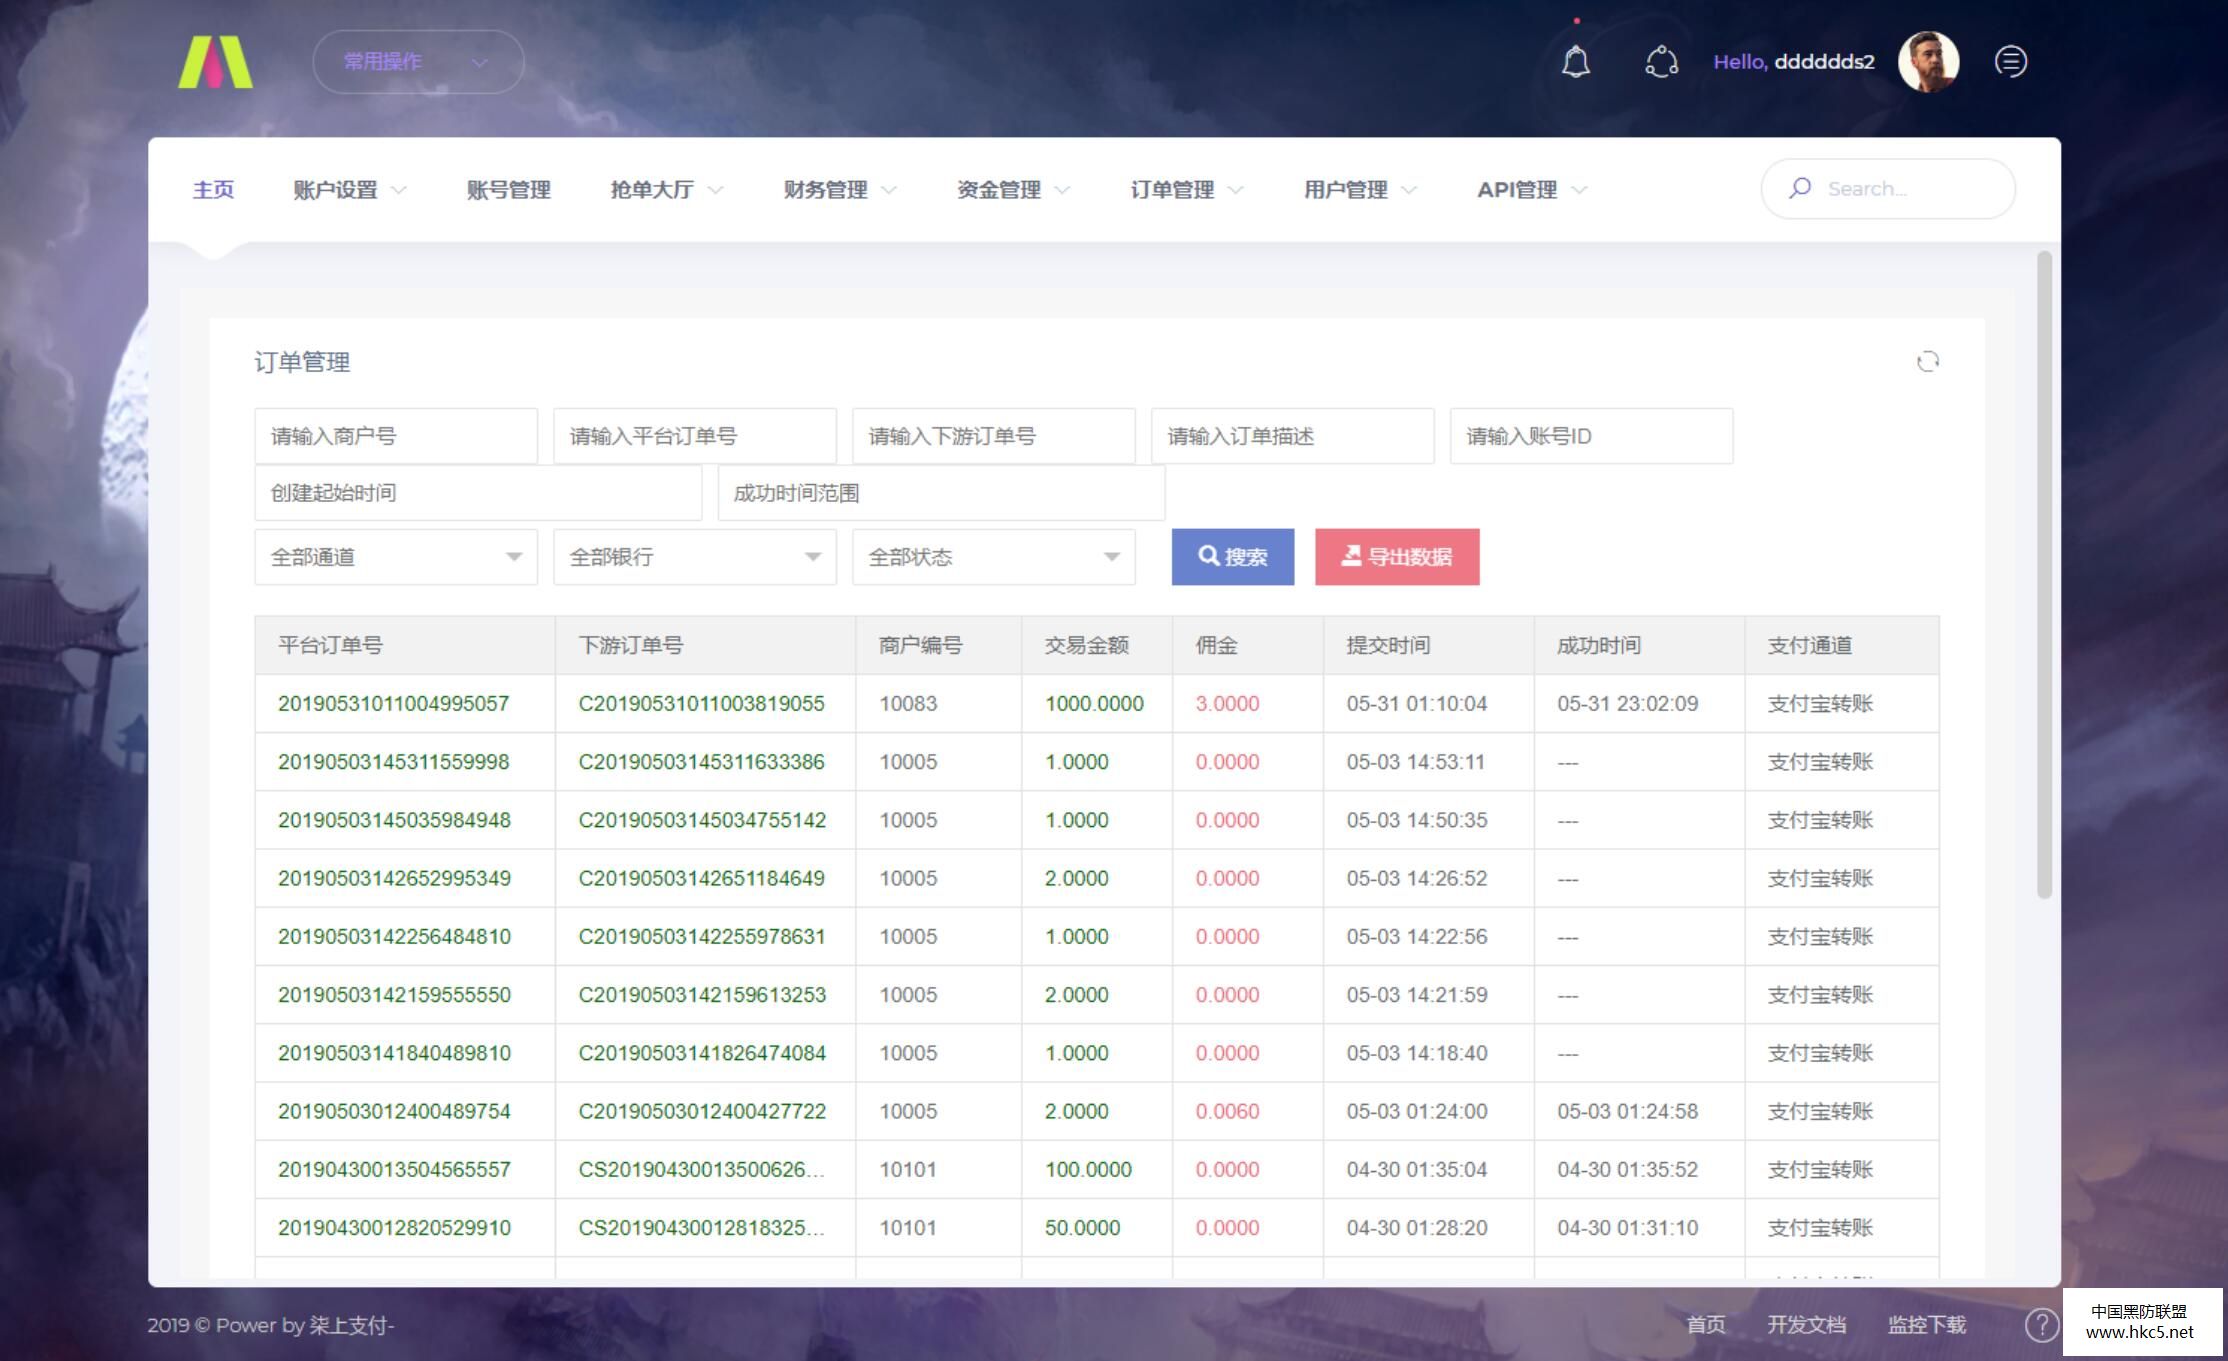The height and width of the screenshot is (1361, 2228).
Task: Focus the 请输入订单描述 input
Action: pos(1293,436)
